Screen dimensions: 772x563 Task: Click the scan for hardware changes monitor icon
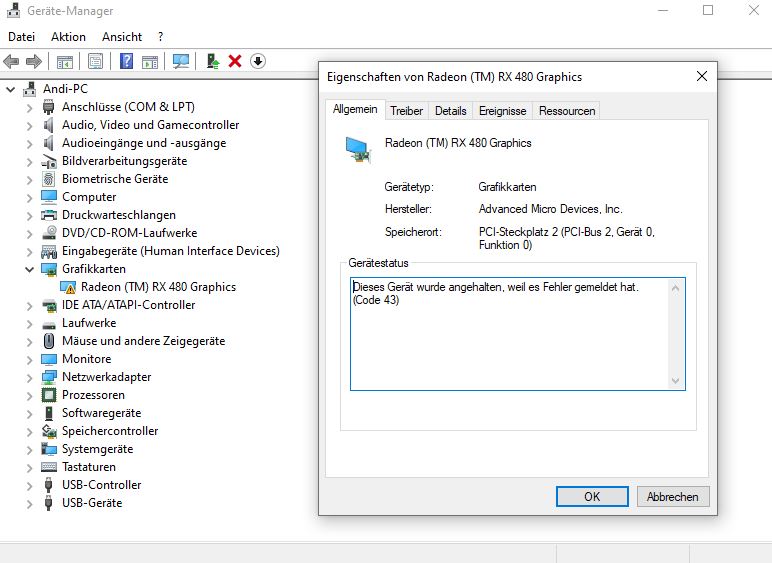(181, 62)
